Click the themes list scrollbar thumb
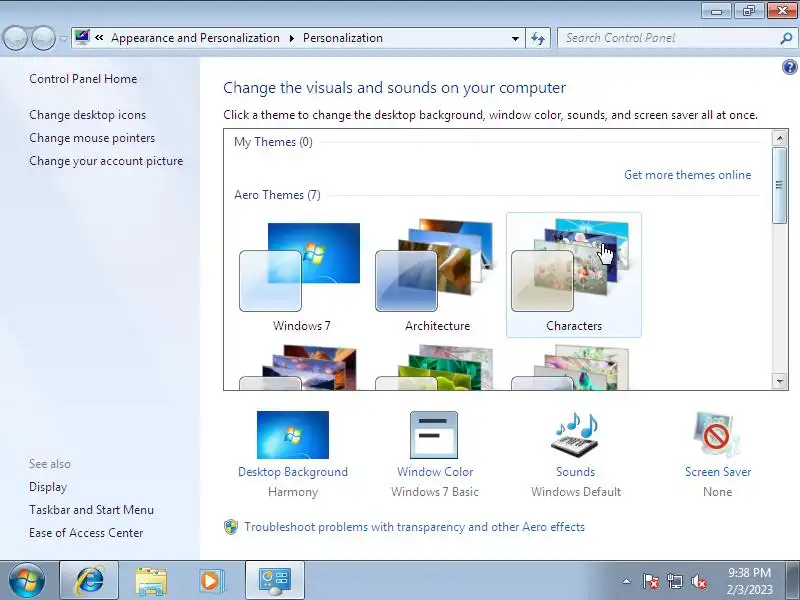This screenshot has width=800, height=600. (x=779, y=185)
